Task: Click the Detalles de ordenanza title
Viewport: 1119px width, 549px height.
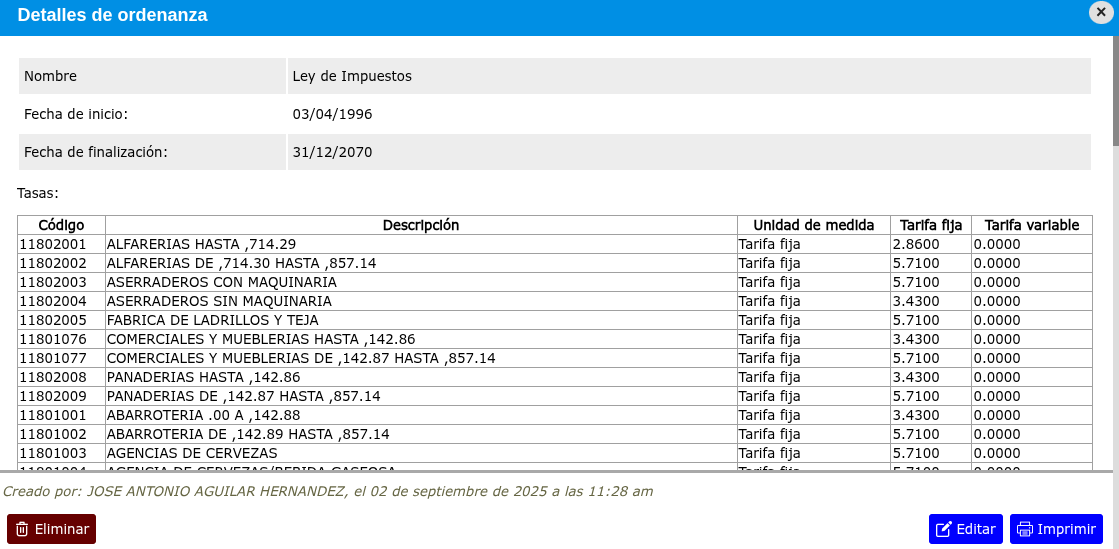Action: click(113, 14)
